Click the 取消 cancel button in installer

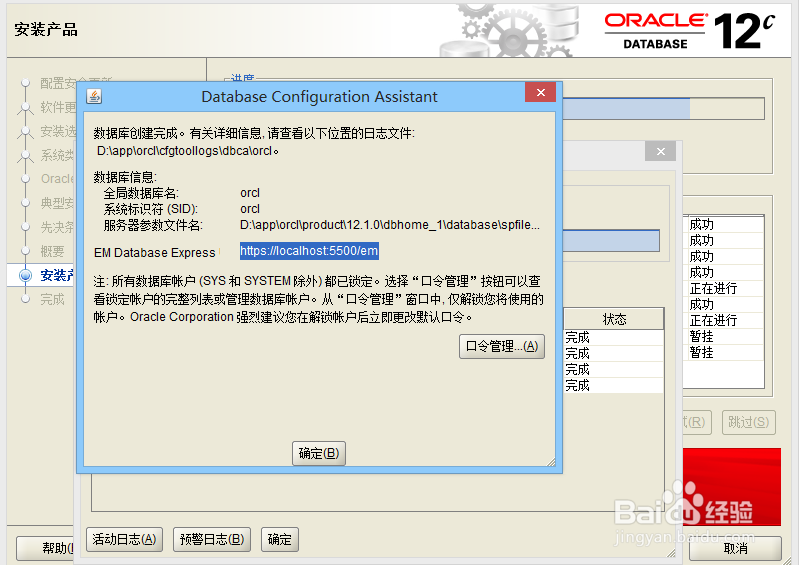735,549
